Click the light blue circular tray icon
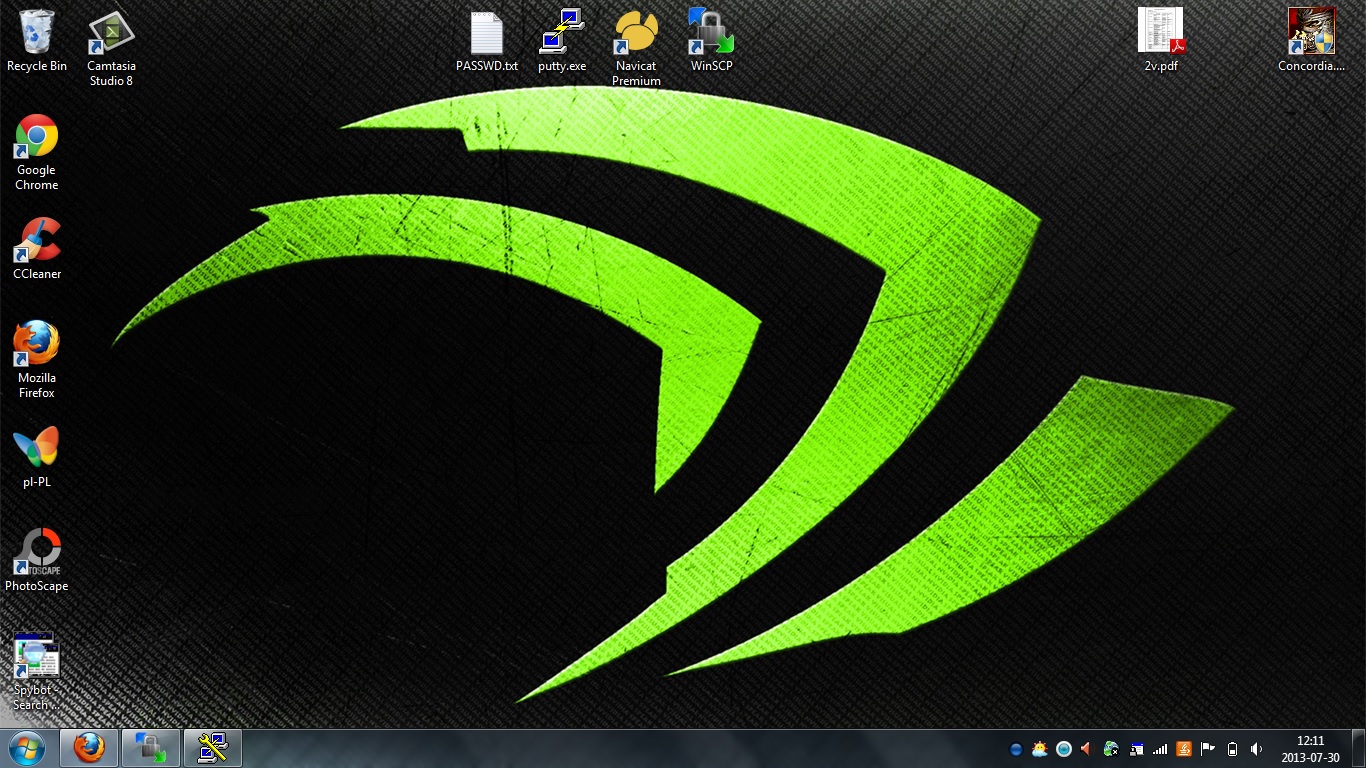 [x=1064, y=749]
